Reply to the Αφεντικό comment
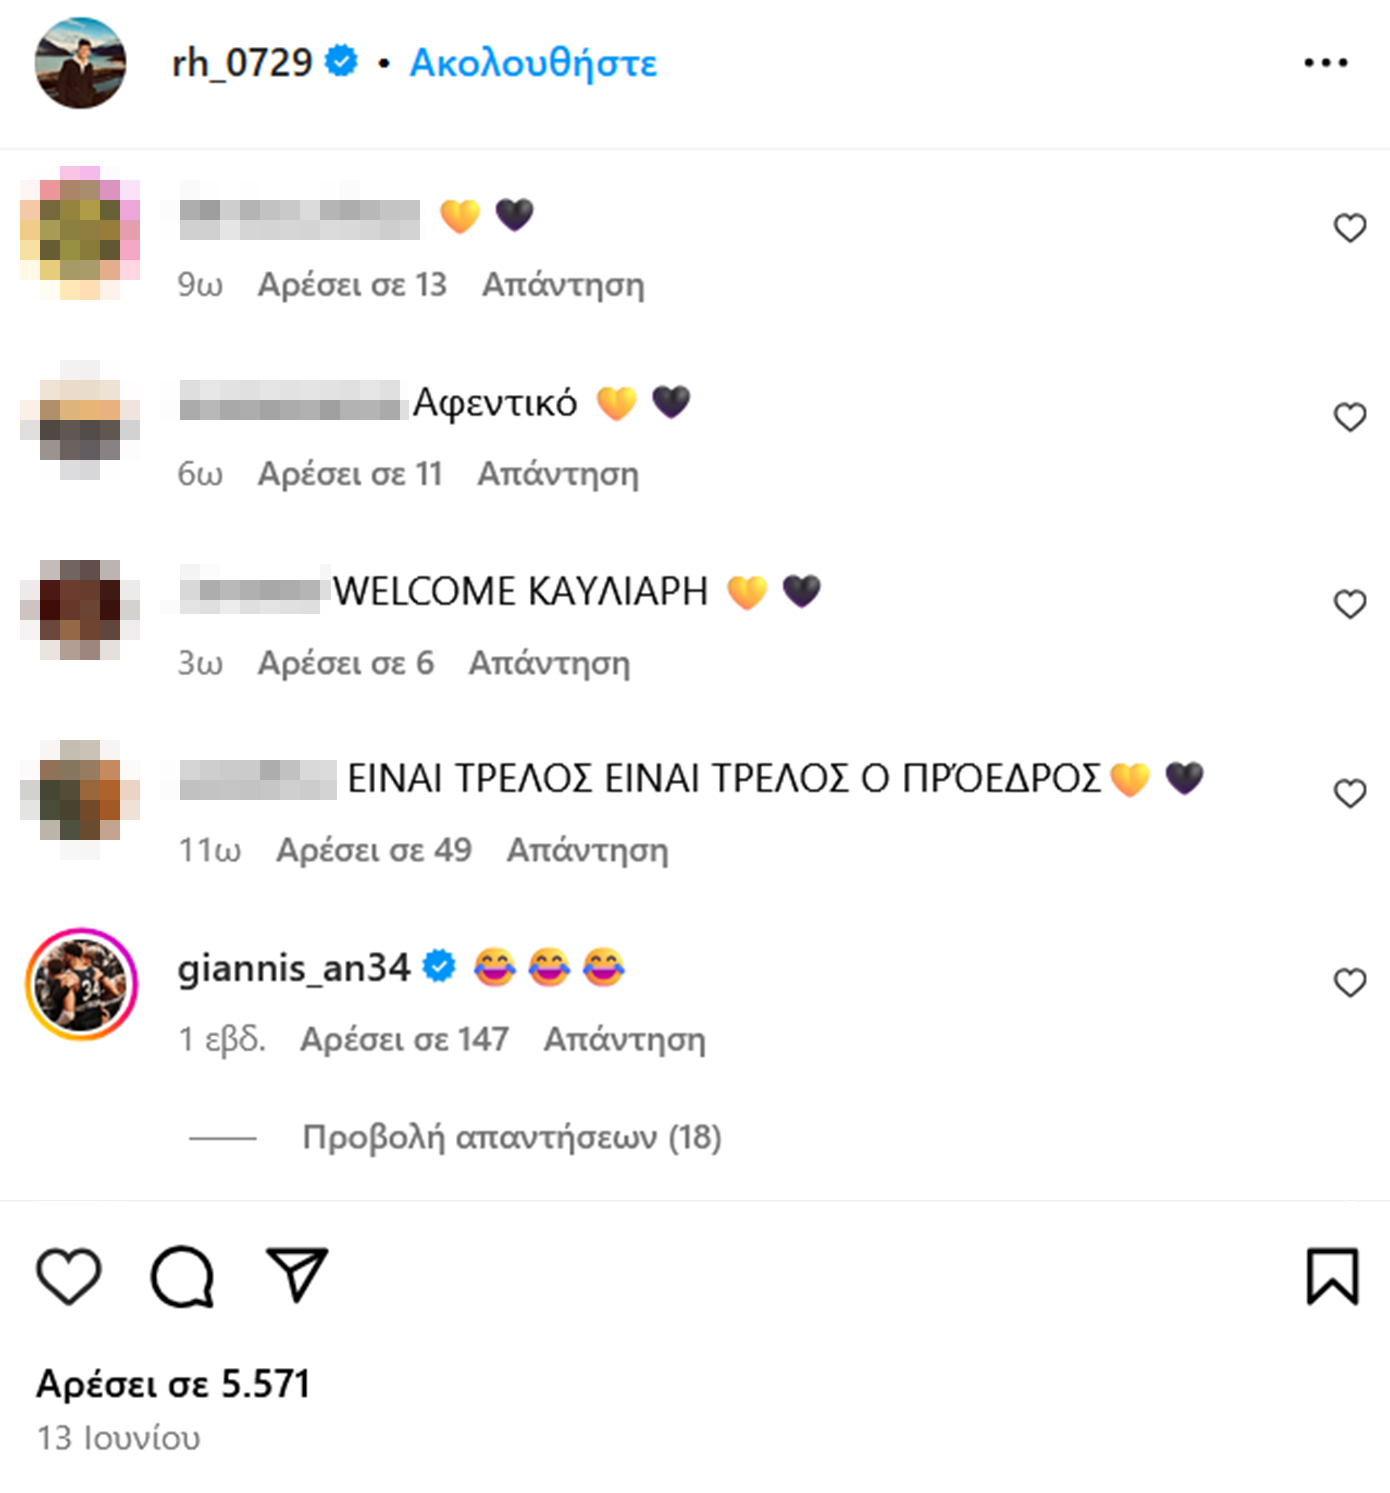The height and width of the screenshot is (1493, 1390). point(558,473)
